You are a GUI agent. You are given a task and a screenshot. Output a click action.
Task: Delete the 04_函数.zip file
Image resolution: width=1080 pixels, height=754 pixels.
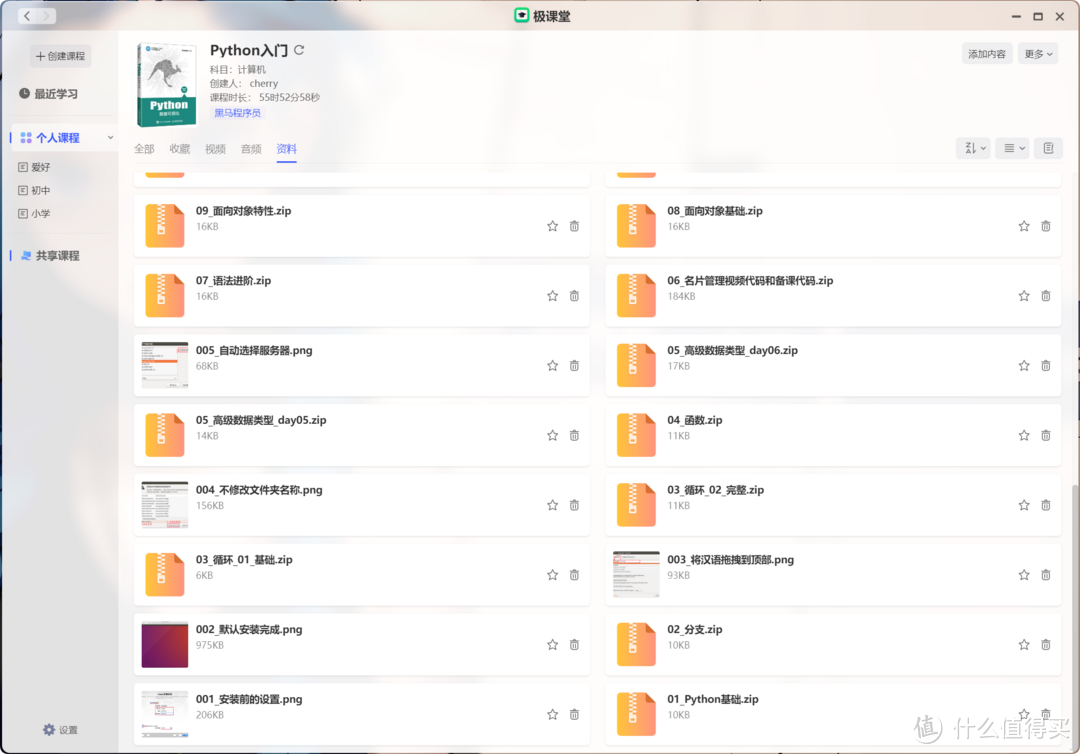(x=1046, y=435)
